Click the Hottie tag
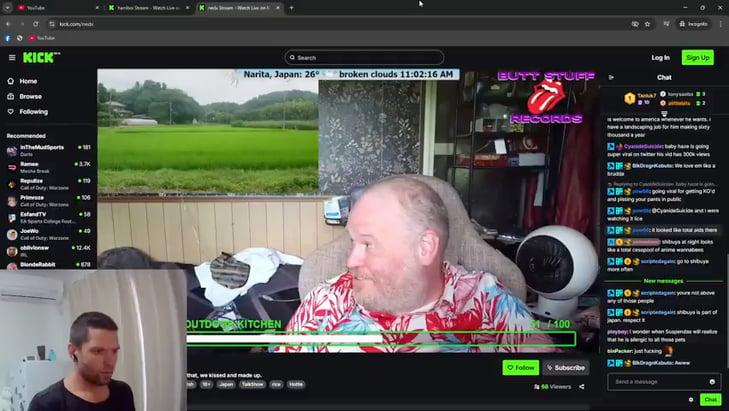This screenshot has height=411, width=729. point(296,384)
